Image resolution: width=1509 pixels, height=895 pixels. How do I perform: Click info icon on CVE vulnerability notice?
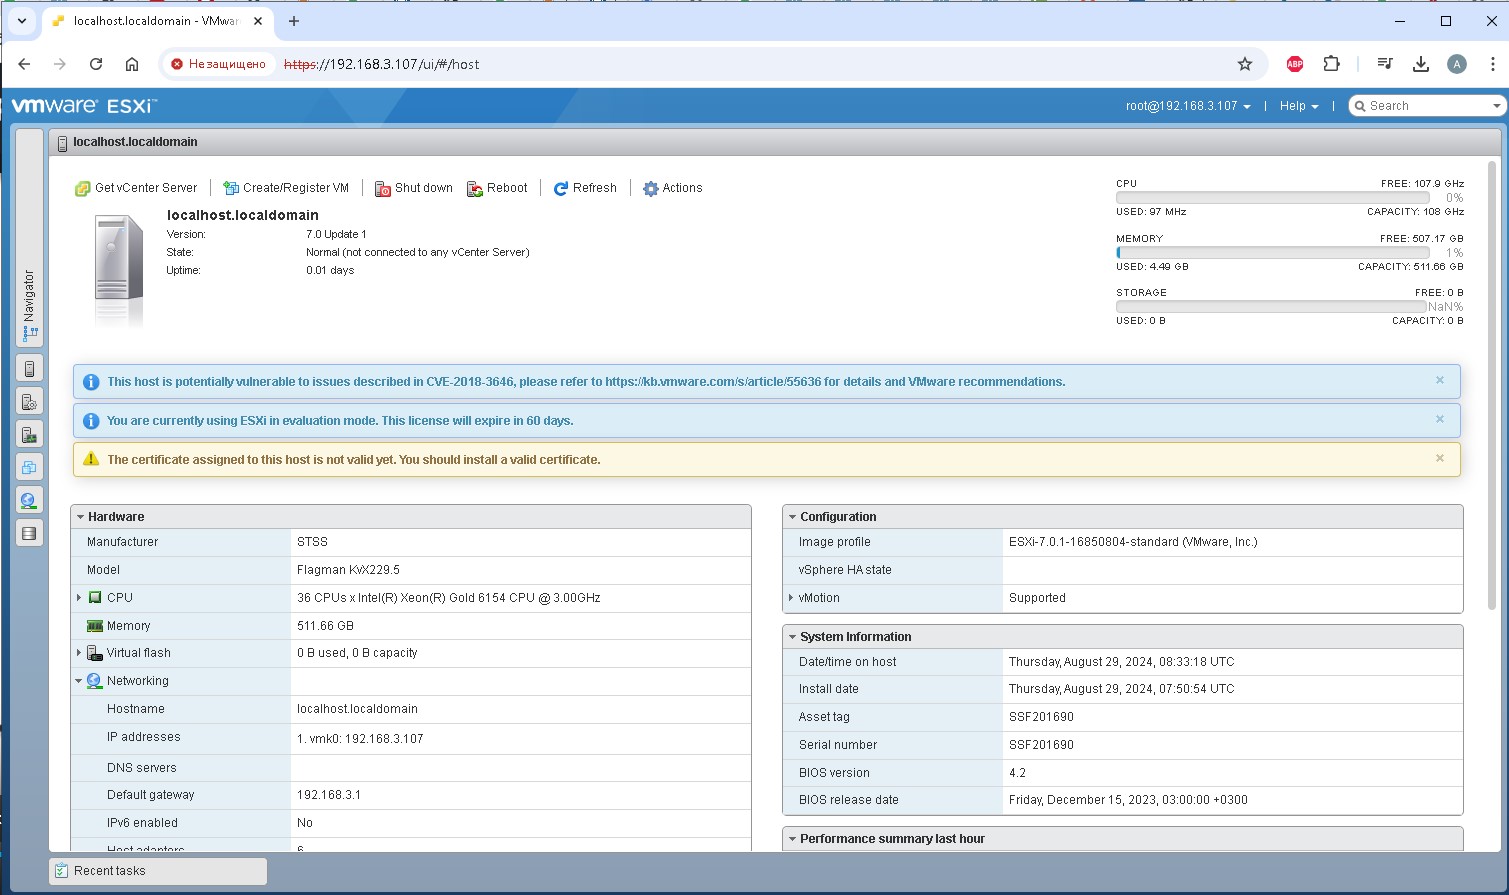[x=91, y=382]
